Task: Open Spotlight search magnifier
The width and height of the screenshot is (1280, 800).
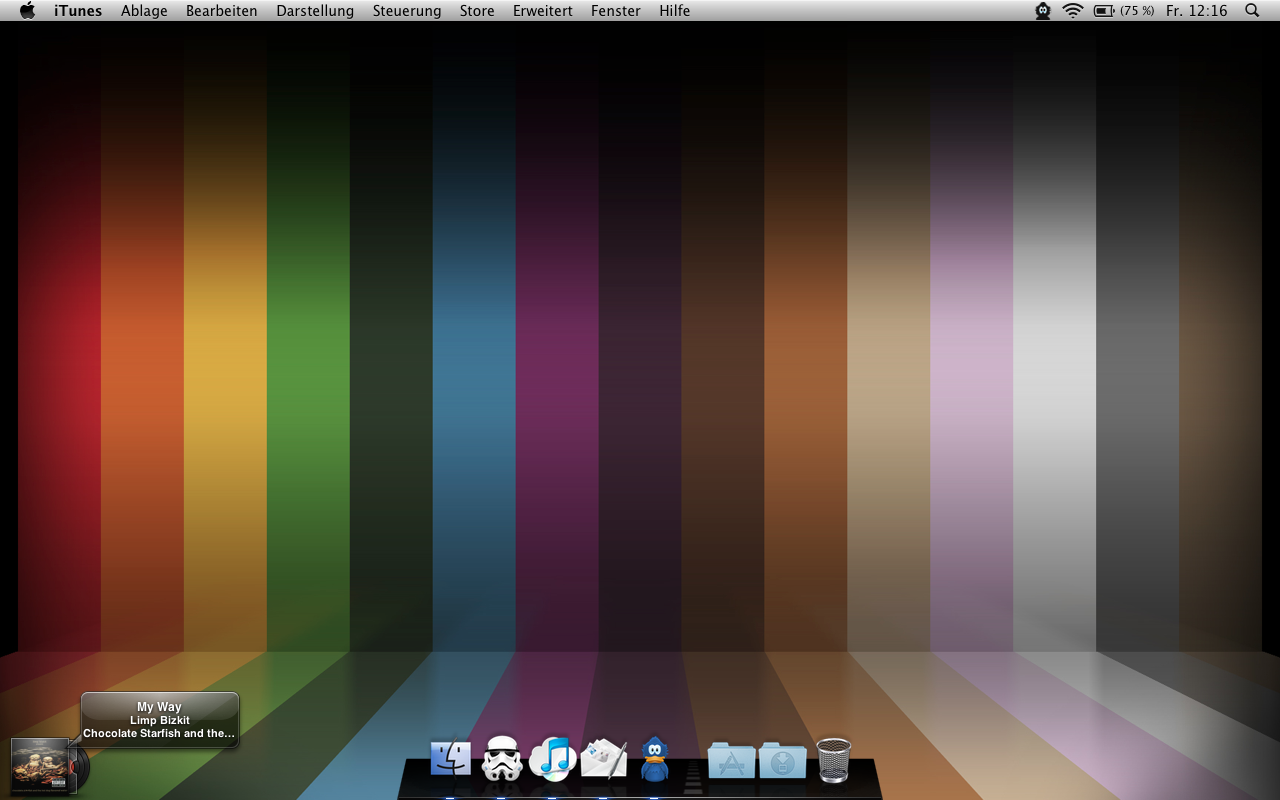Action: pos(1252,11)
